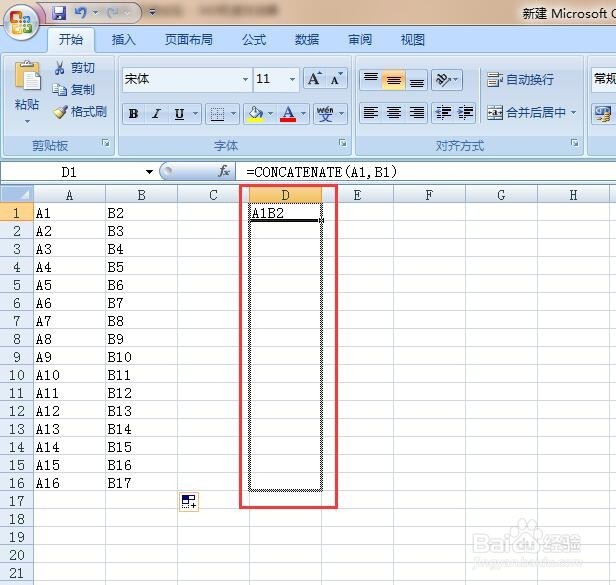The height and width of the screenshot is (585, 616).
Task: Align text right
Action: pos(416,113)
